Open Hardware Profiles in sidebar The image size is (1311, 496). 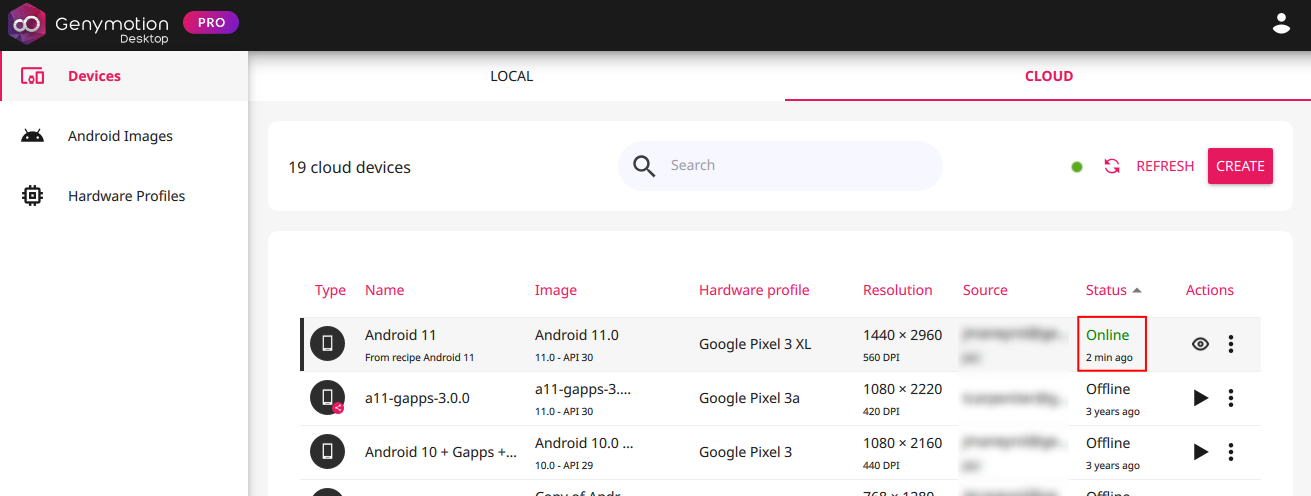pos(124,196)
